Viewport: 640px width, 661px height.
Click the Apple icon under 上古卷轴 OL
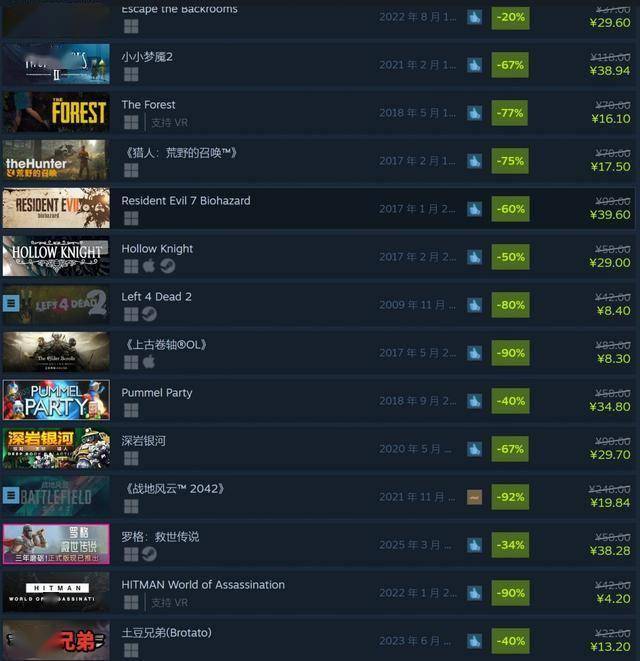tap(149, 362)
